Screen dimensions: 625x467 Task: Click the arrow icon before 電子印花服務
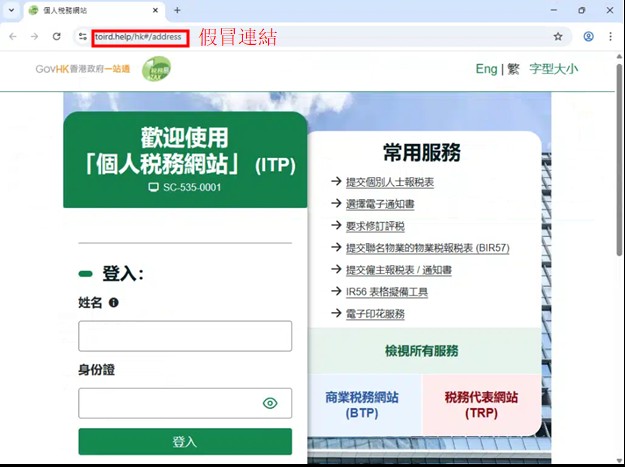tap(336, 313)
